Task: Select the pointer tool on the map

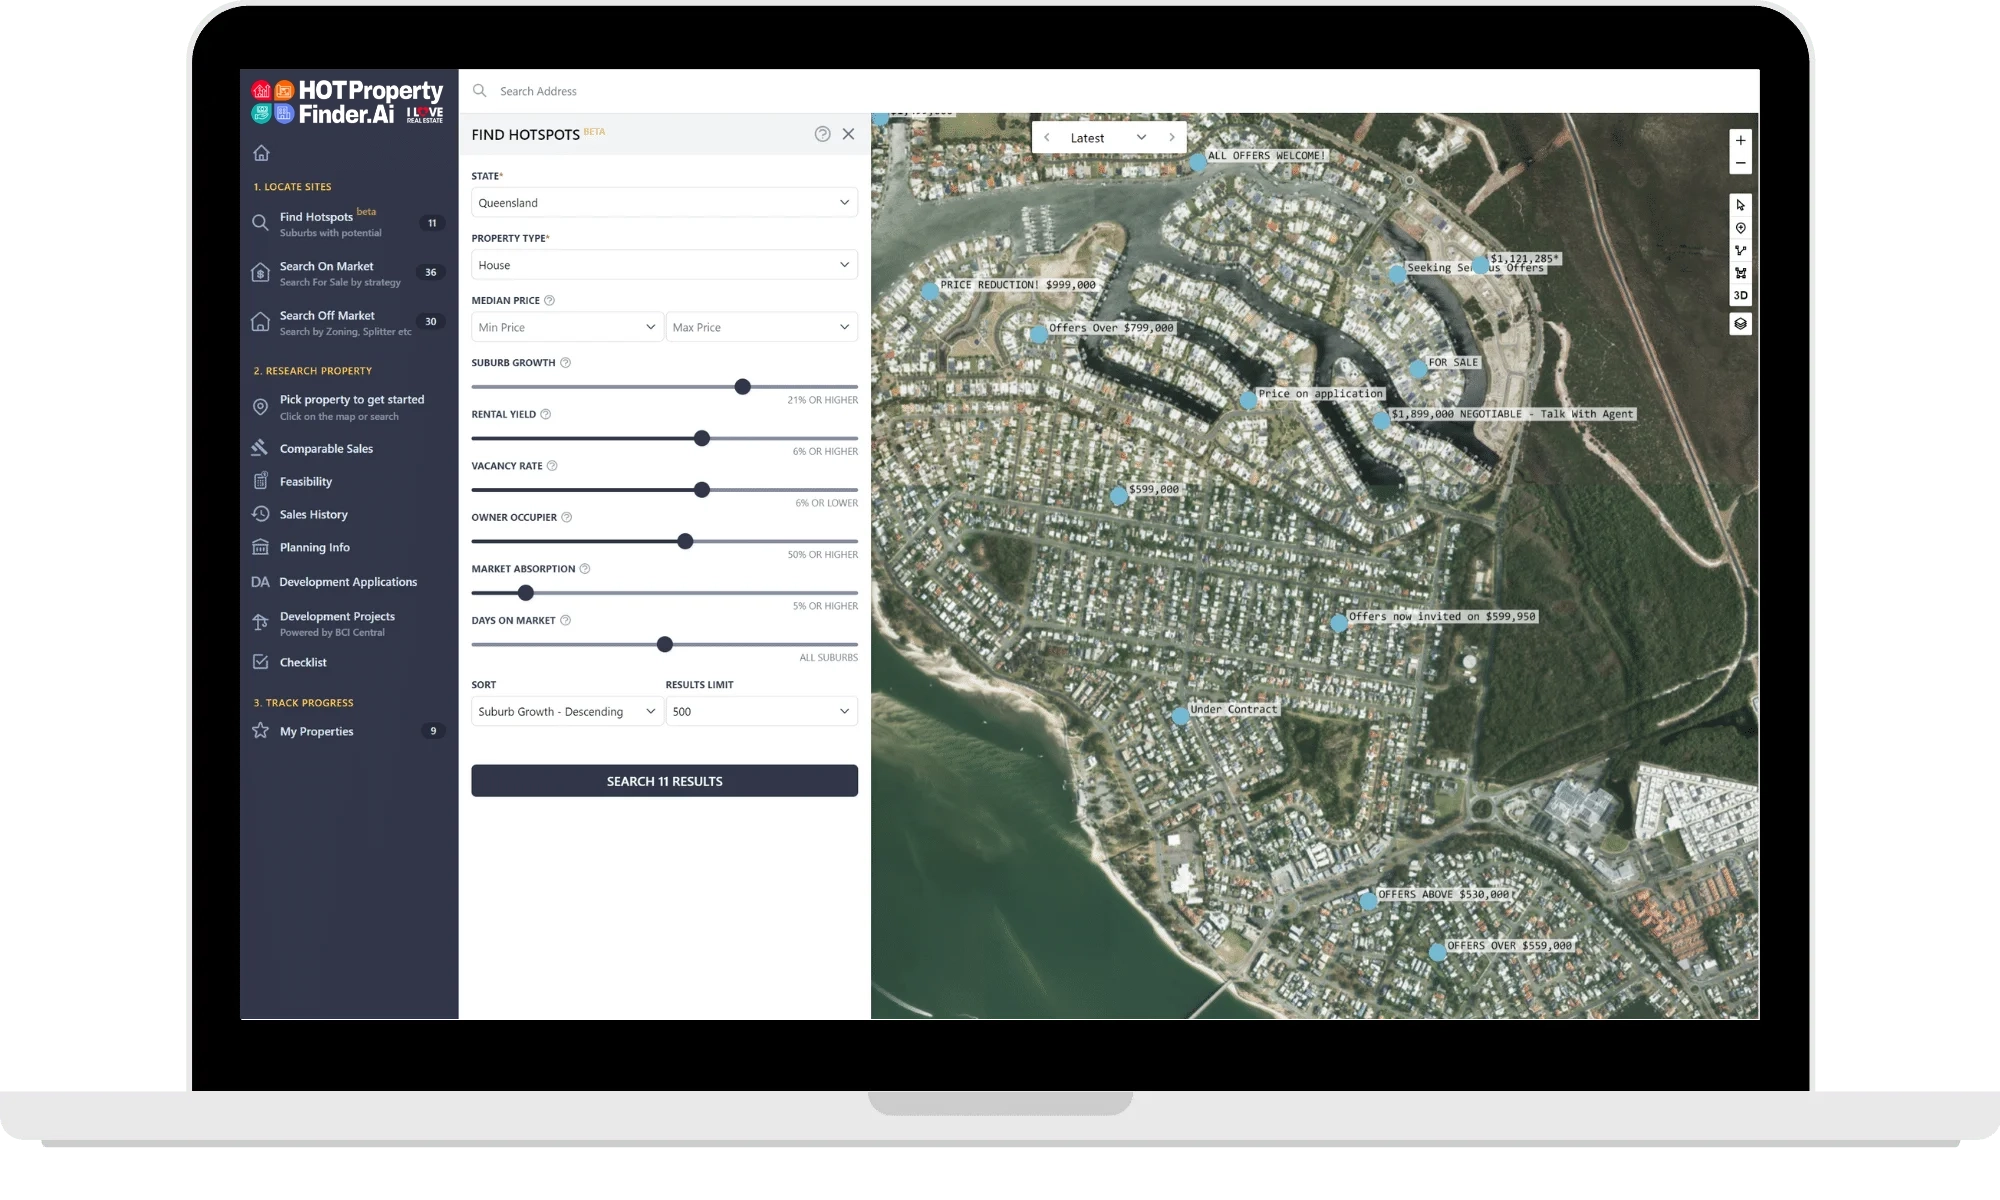Action: point(1740,205)
